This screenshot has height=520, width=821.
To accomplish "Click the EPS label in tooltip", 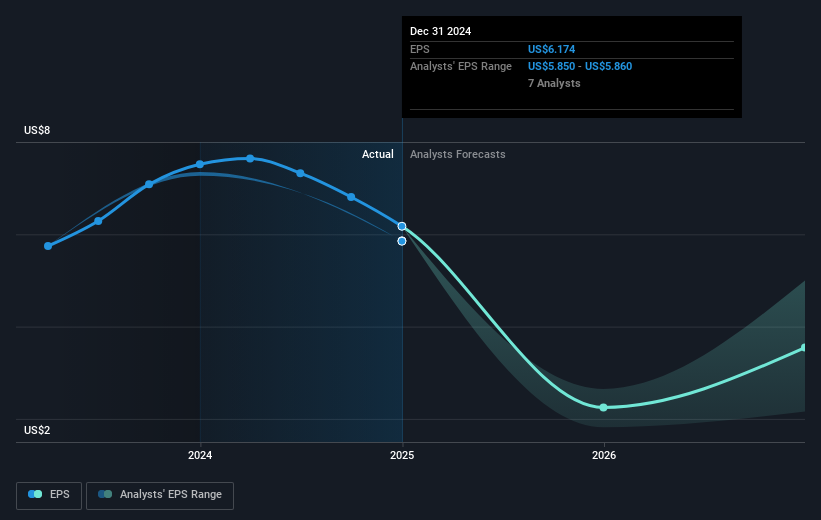I will 419,49.
